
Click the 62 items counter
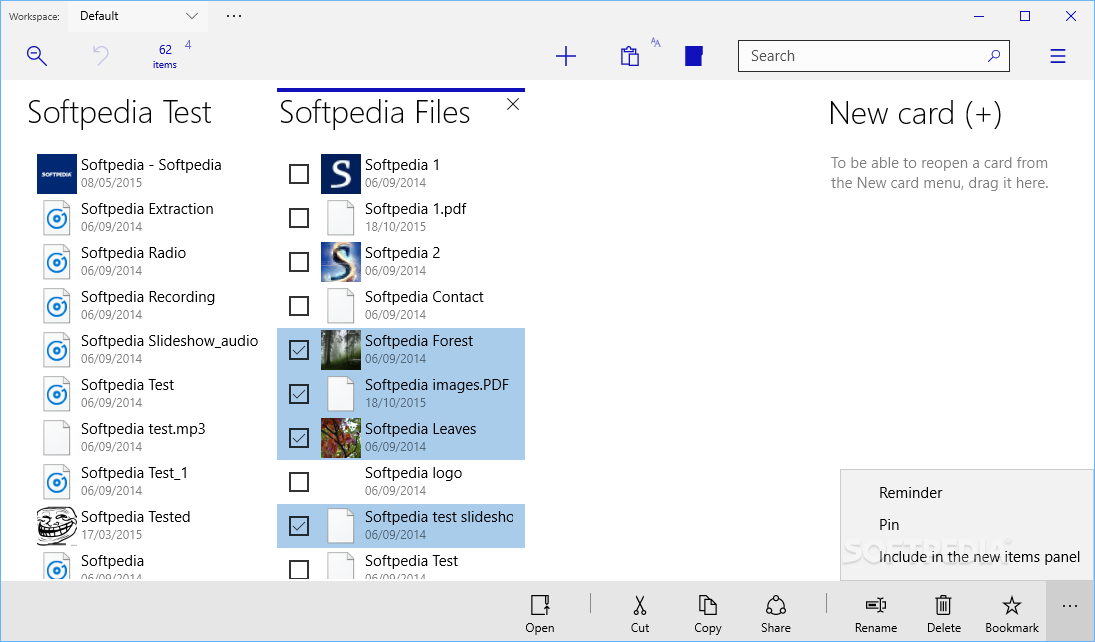165,56
